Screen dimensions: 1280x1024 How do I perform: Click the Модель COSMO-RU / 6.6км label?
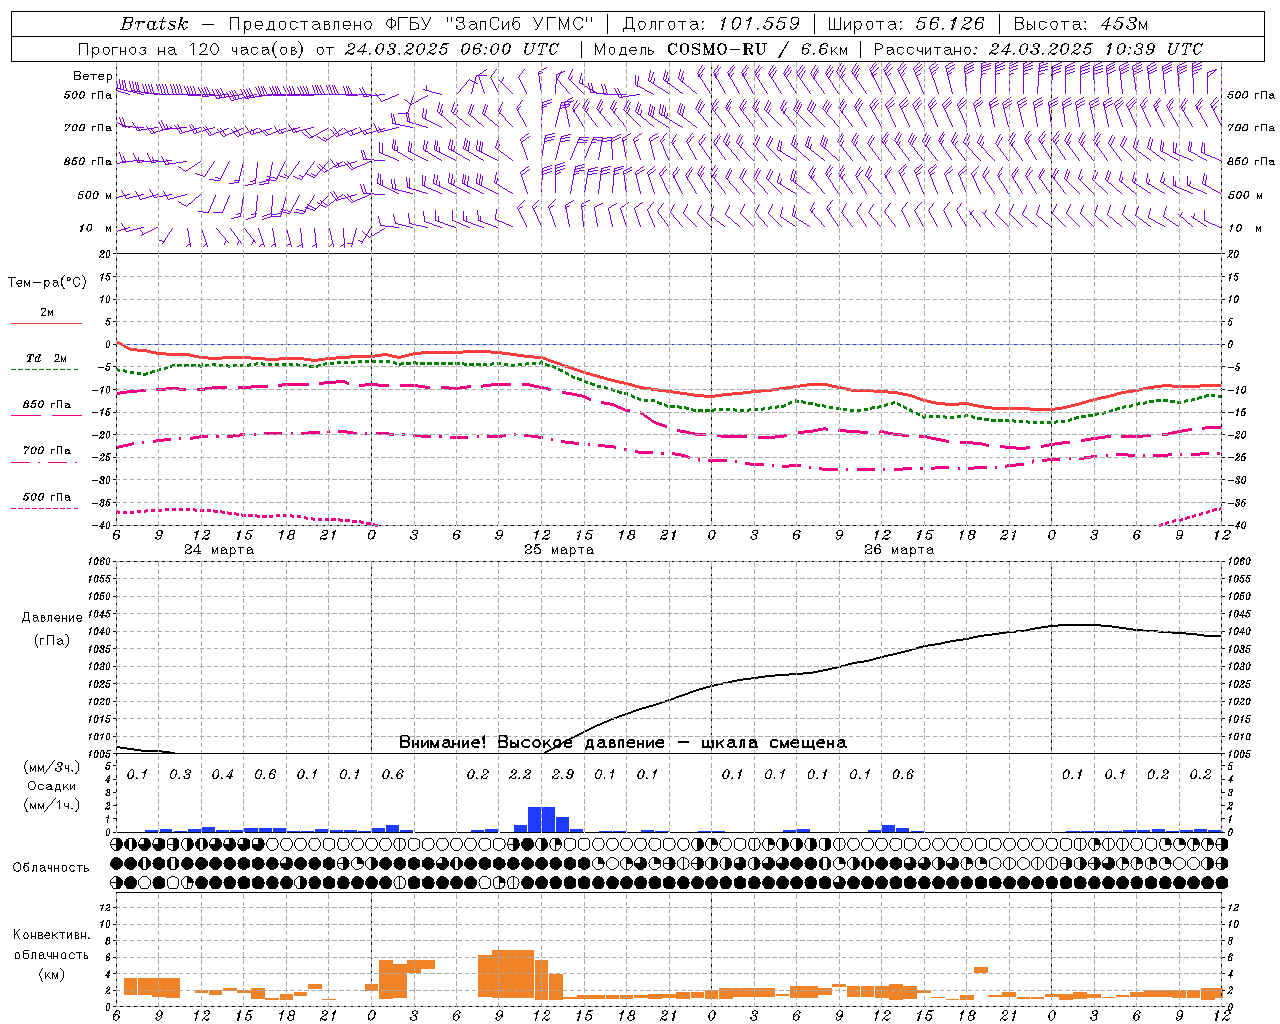720,49
